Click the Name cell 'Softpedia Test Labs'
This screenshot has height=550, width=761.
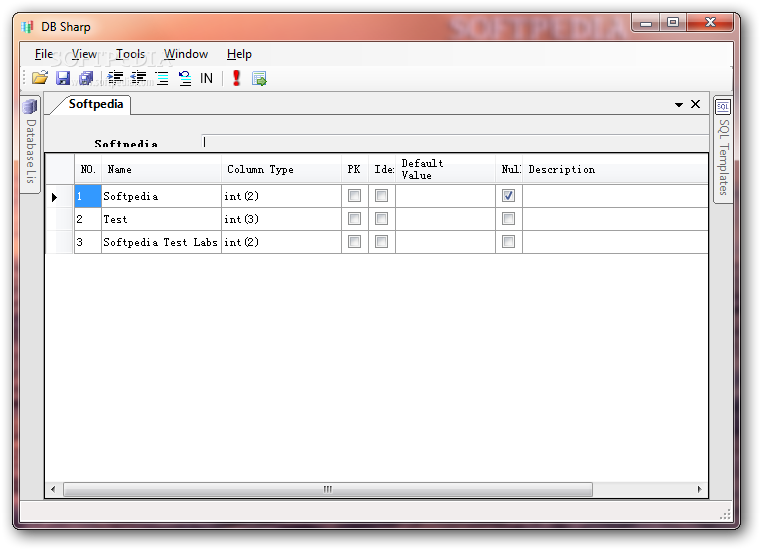click(x=161, y=242)
